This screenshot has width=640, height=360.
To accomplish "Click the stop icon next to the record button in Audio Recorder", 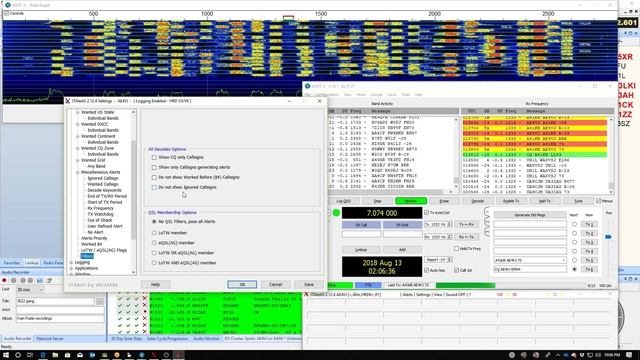I will click(13, 280).
